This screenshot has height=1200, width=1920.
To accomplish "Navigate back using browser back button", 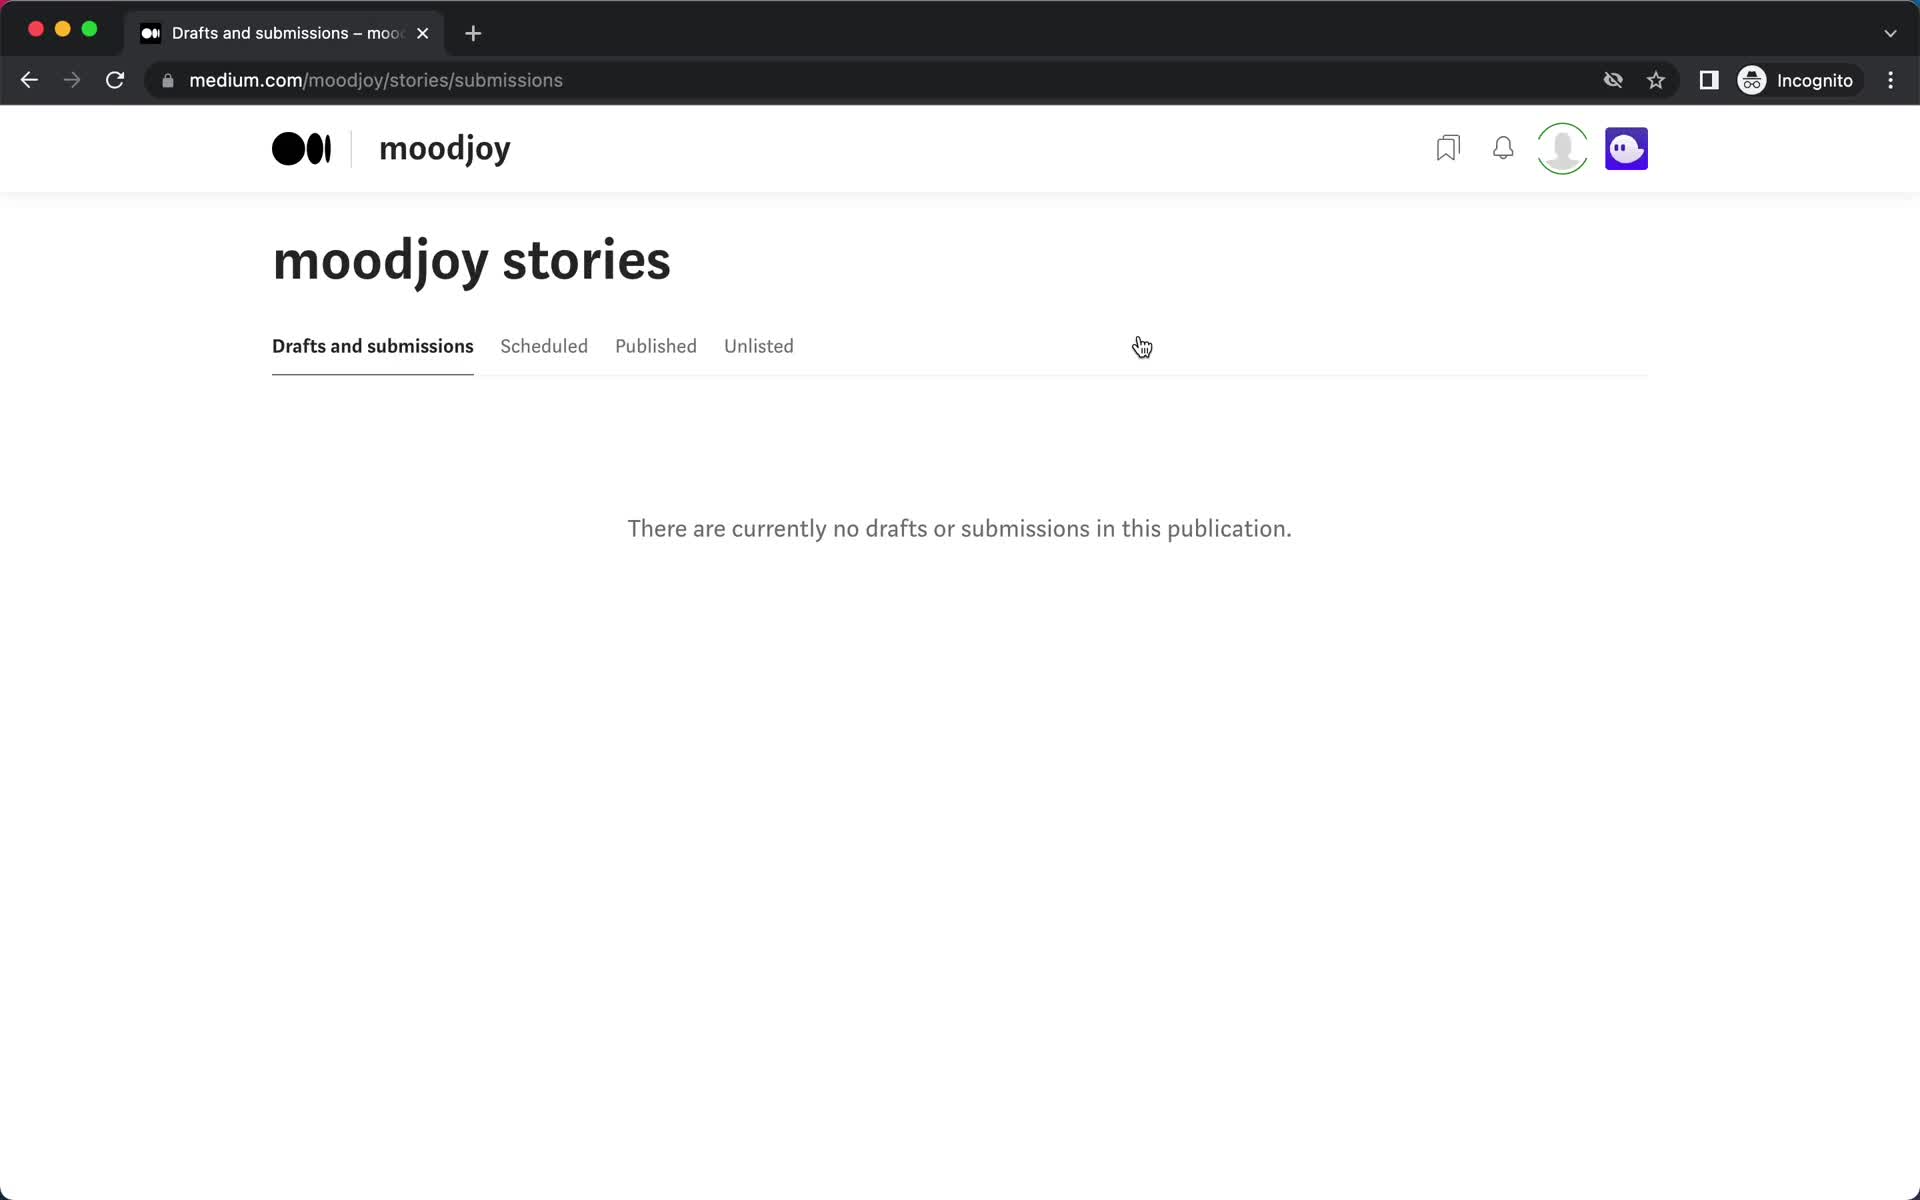I will (x=28, y=80).
